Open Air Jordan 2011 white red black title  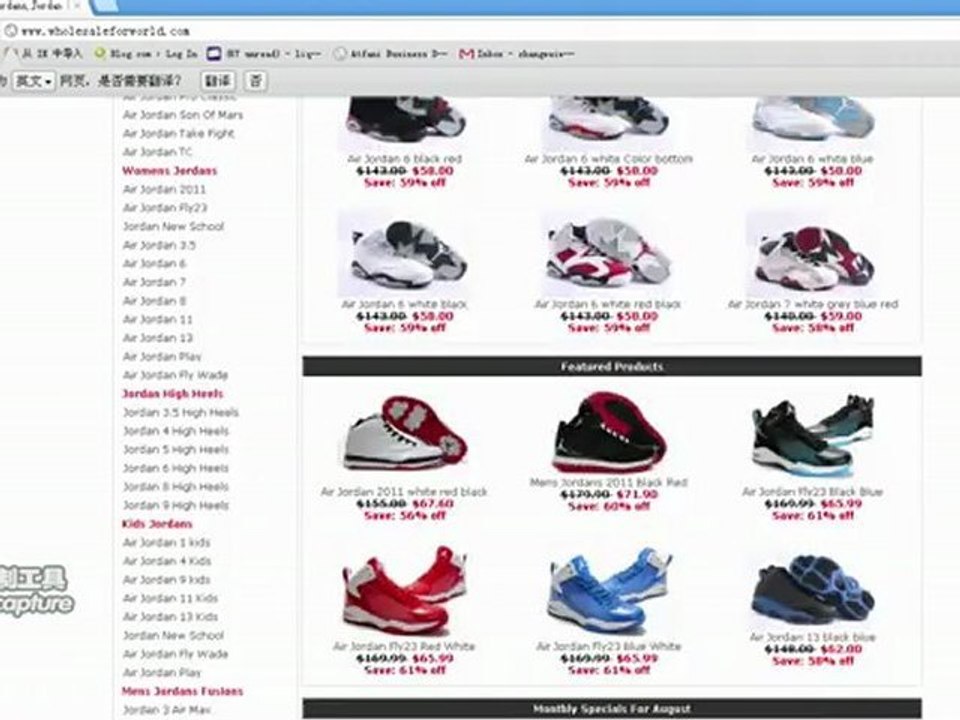(x=404, y=492)
